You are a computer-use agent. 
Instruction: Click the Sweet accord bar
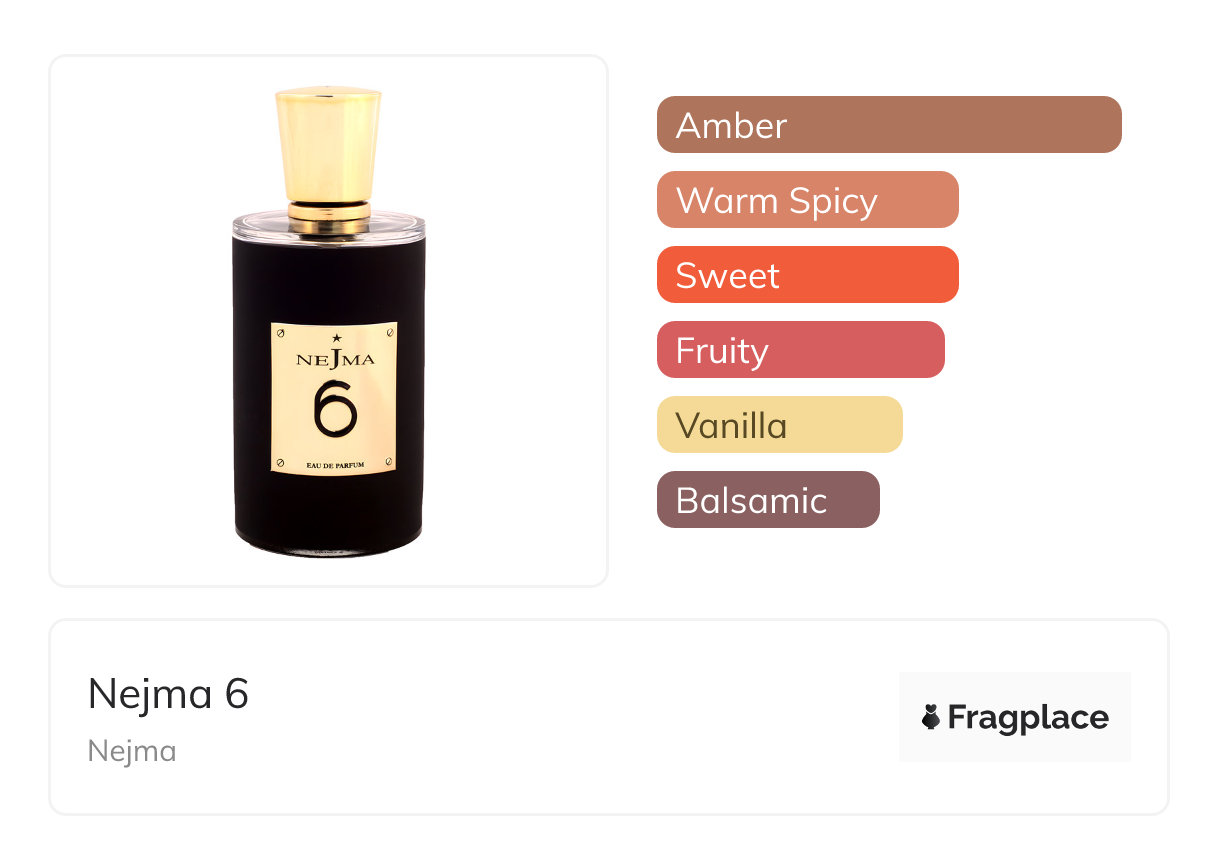point(808,274)
